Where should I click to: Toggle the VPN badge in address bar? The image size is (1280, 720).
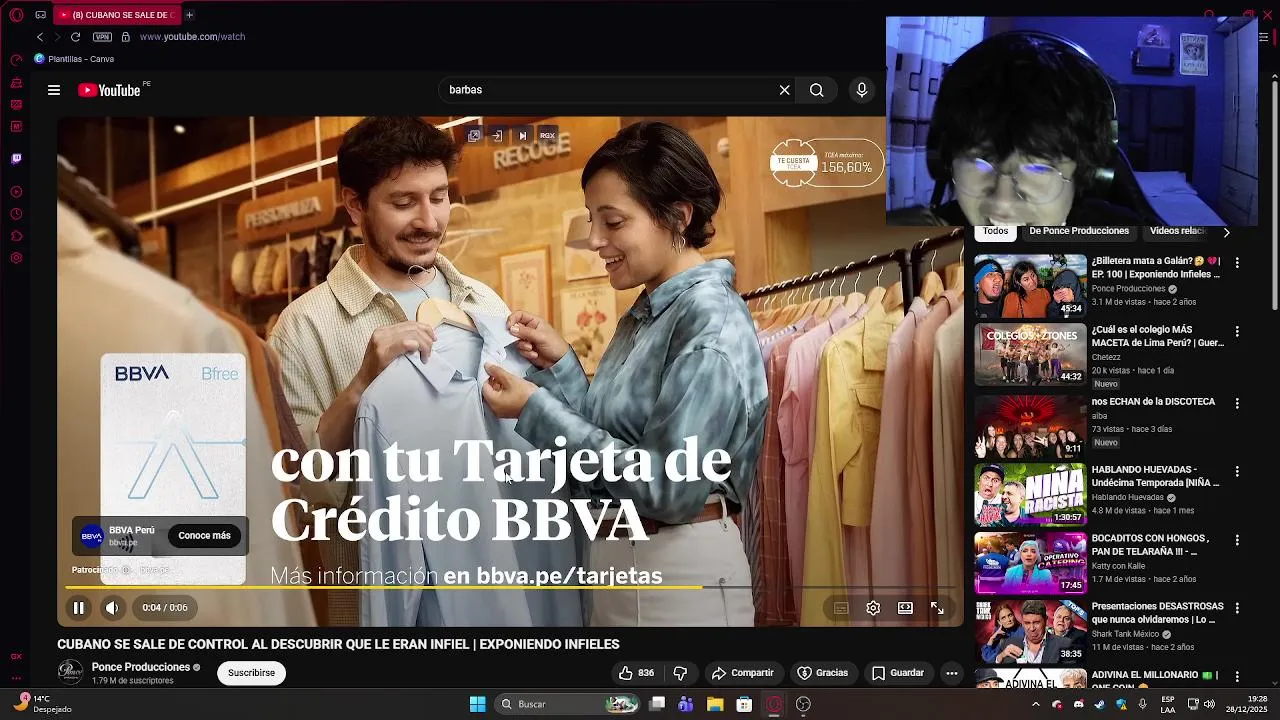[x=102, y=37]
